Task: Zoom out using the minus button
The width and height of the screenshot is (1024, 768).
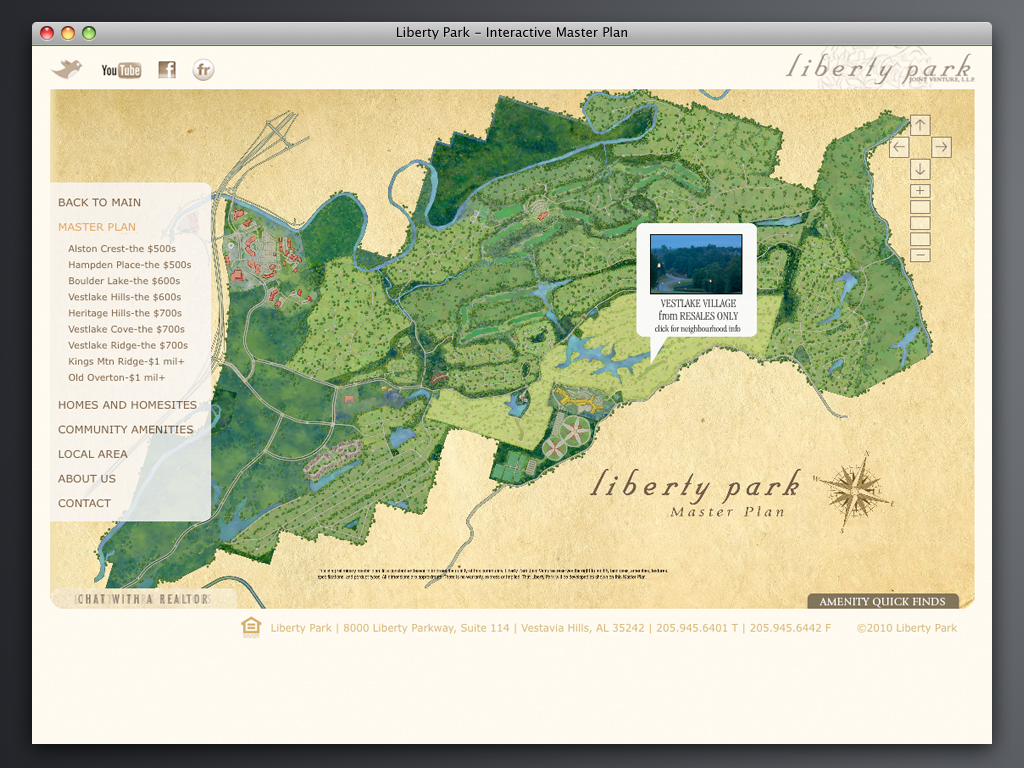Action: (x=920, y=255)
